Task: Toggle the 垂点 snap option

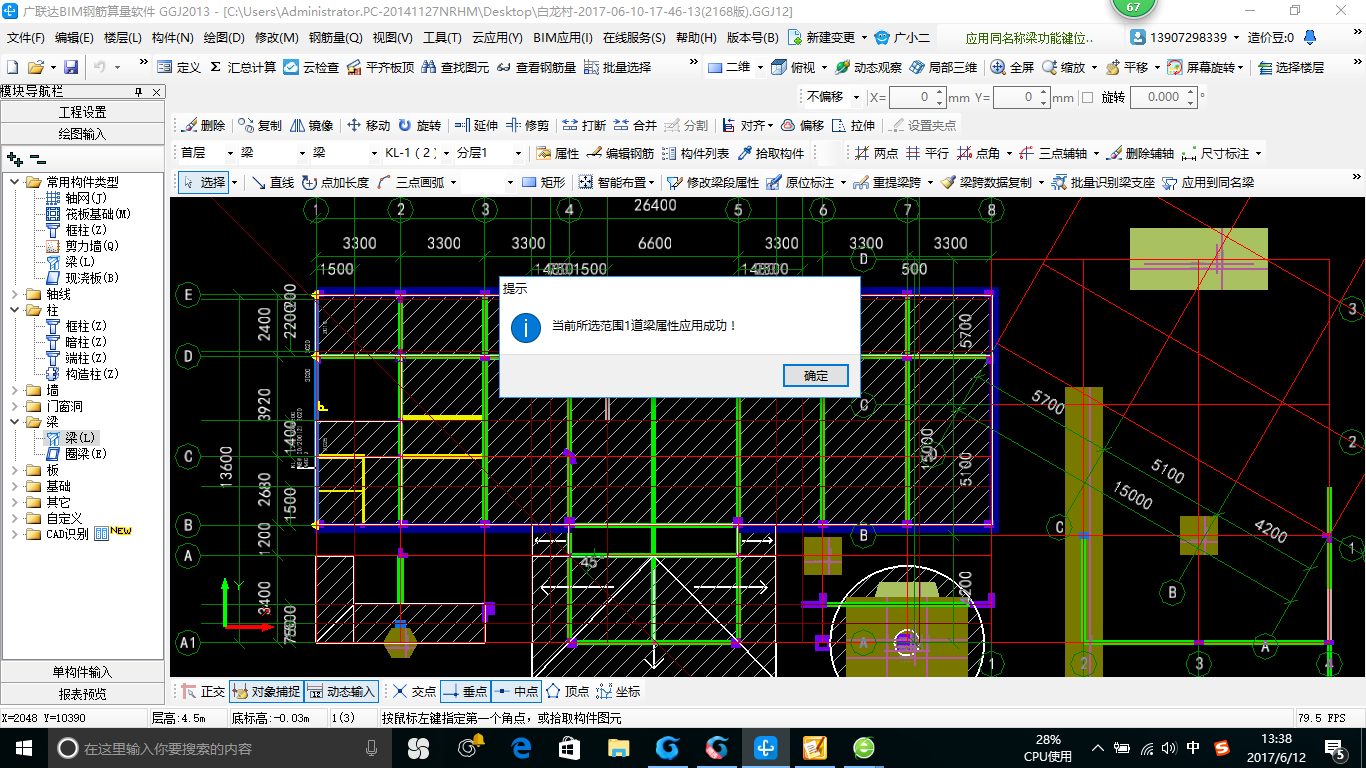Action: (465, 691)
